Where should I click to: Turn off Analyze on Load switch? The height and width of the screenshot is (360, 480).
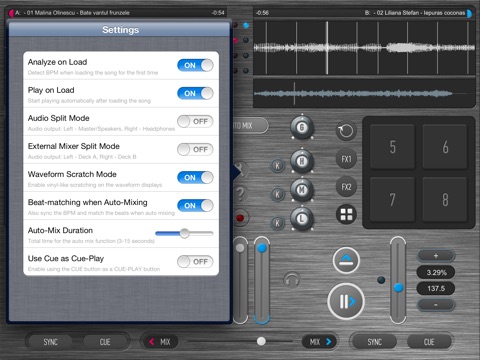195,65
